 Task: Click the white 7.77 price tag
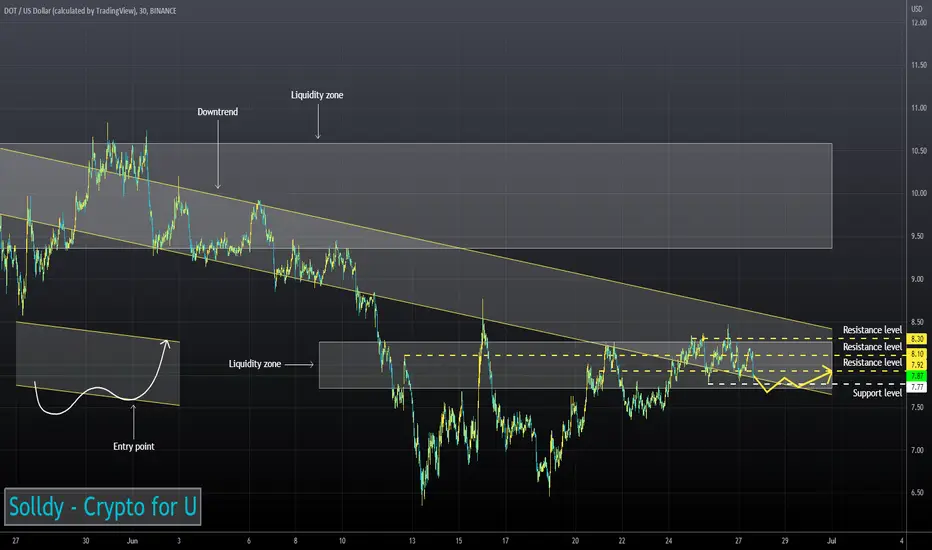point(917,387)
